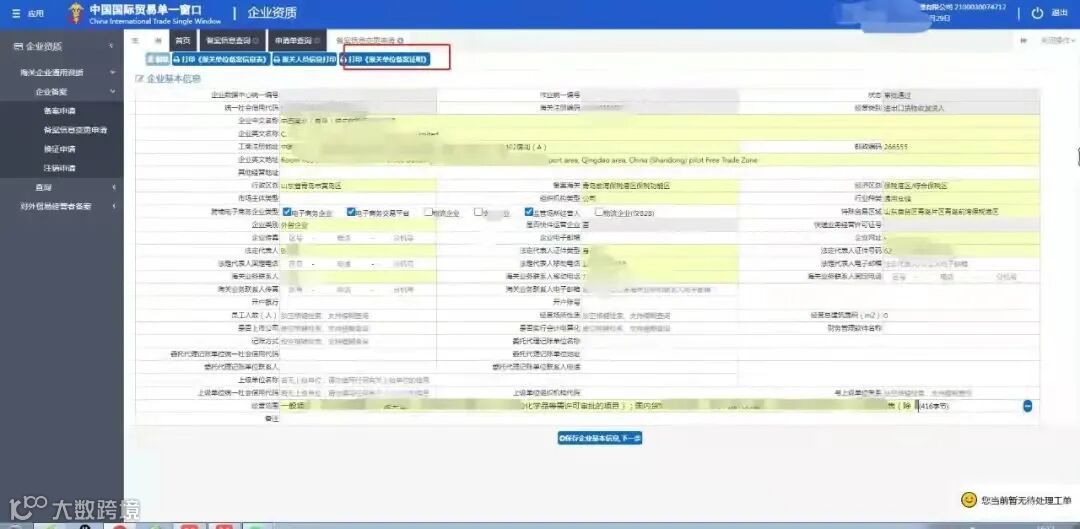Switch to the 首页 tab
This screenshot has height=529, width=1080.
tap(183, 41)
